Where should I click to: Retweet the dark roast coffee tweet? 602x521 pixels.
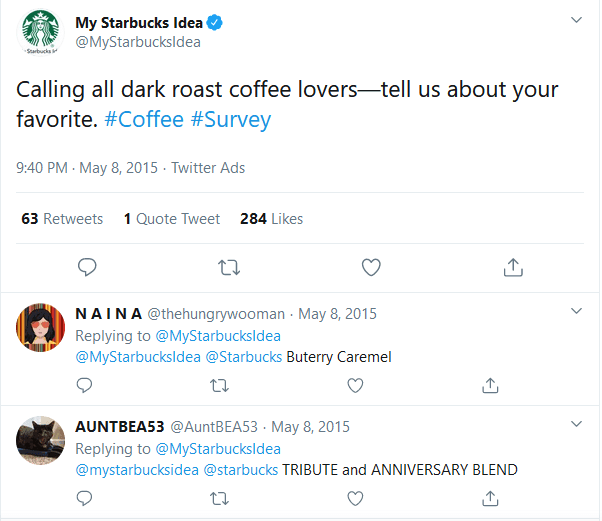tap(229, 267)
